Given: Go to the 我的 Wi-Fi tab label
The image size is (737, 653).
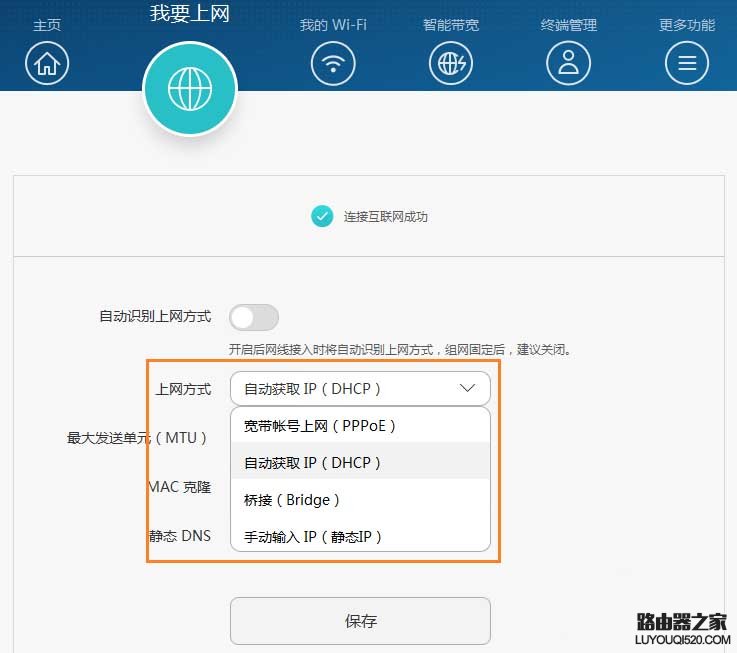Looking at the screenshot, I should 333,25.
